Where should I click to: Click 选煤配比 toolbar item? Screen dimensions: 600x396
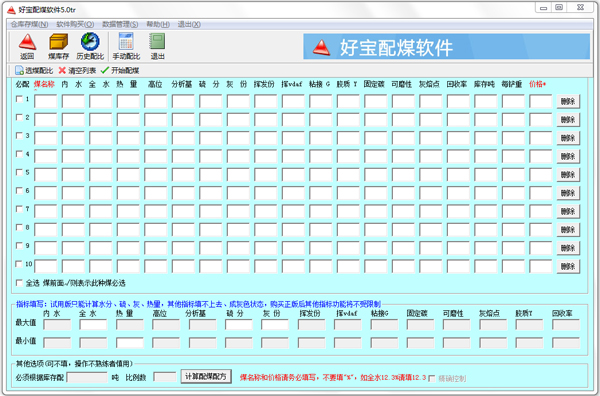pos(34,70)
